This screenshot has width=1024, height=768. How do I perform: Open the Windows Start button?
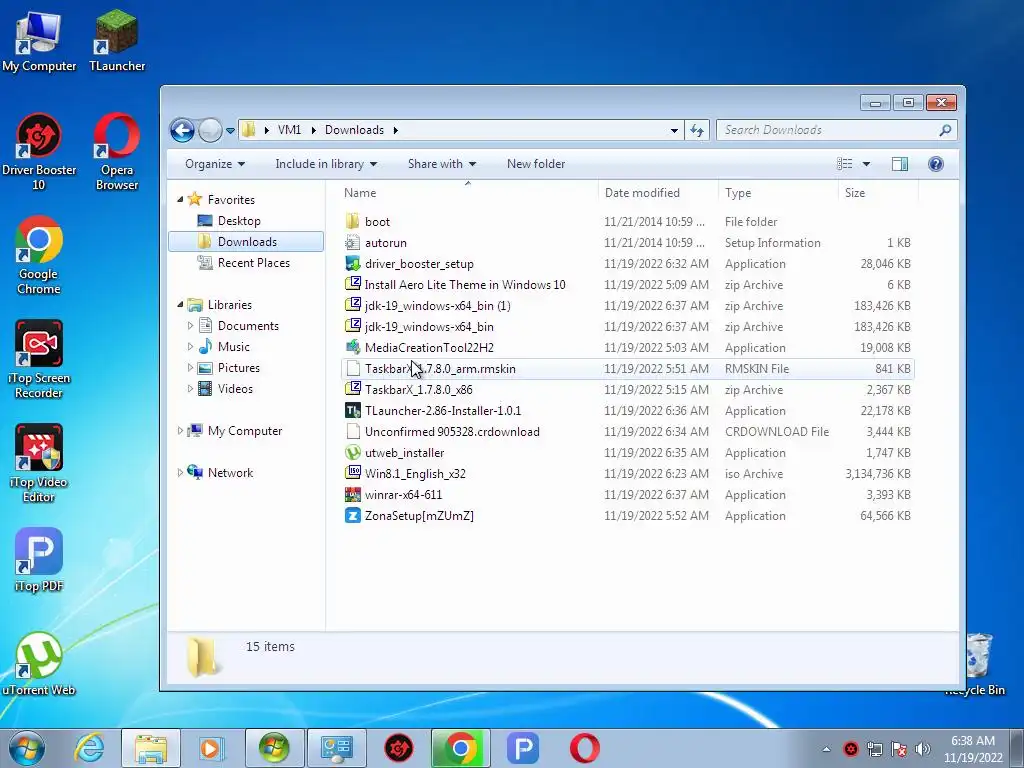click(27, 748)
